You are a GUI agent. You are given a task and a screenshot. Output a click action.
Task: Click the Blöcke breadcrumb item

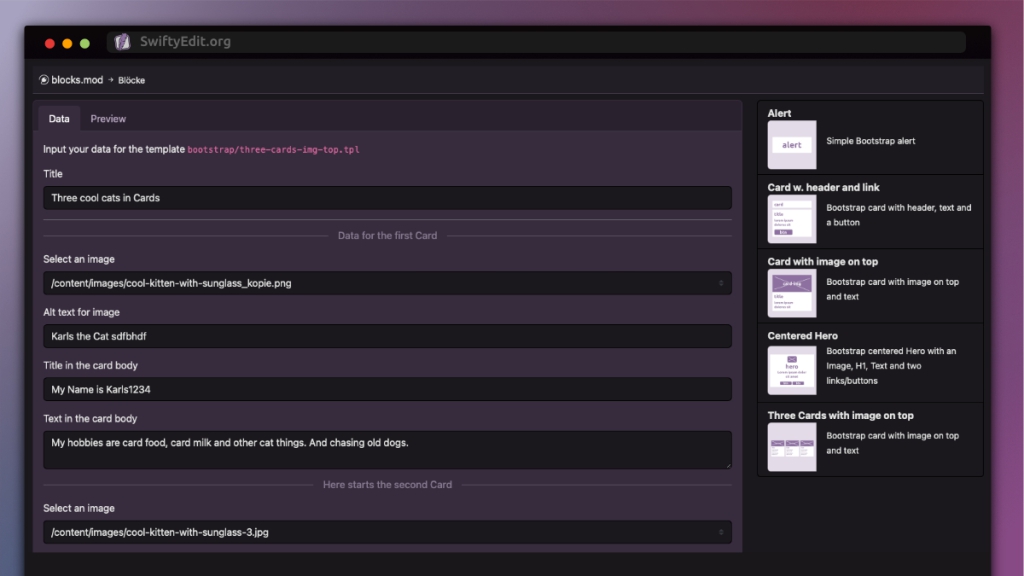coord(131,80)
